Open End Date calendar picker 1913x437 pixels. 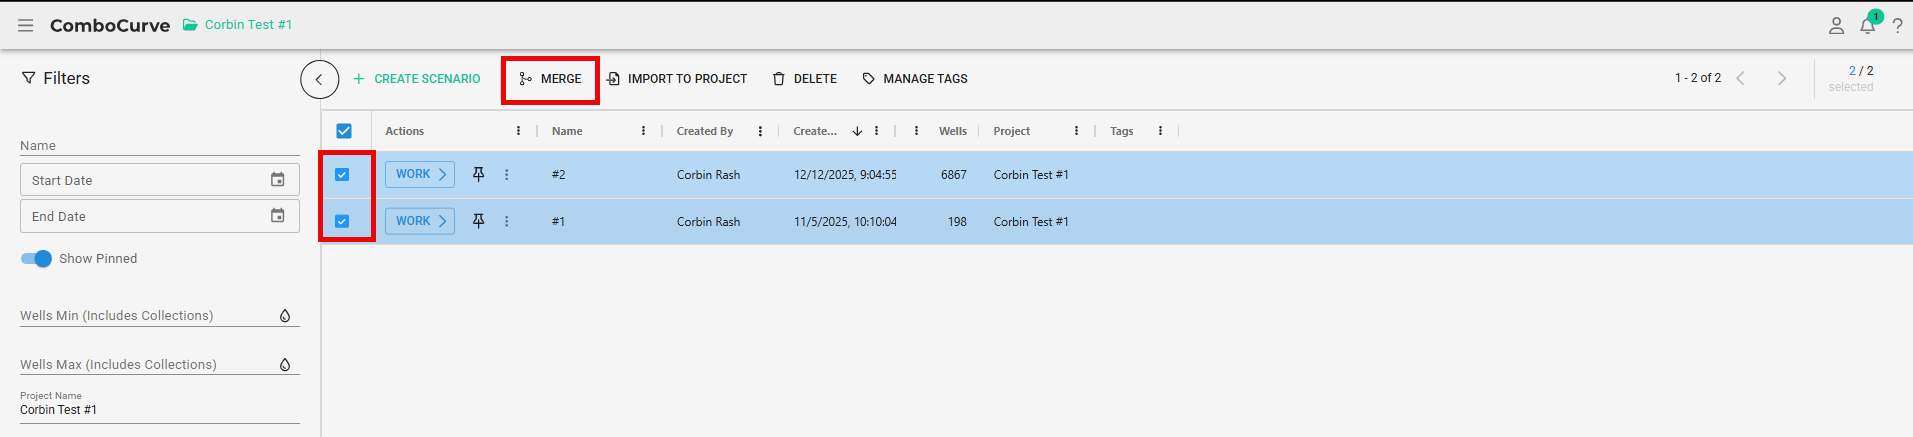click(x=278, y=216)
